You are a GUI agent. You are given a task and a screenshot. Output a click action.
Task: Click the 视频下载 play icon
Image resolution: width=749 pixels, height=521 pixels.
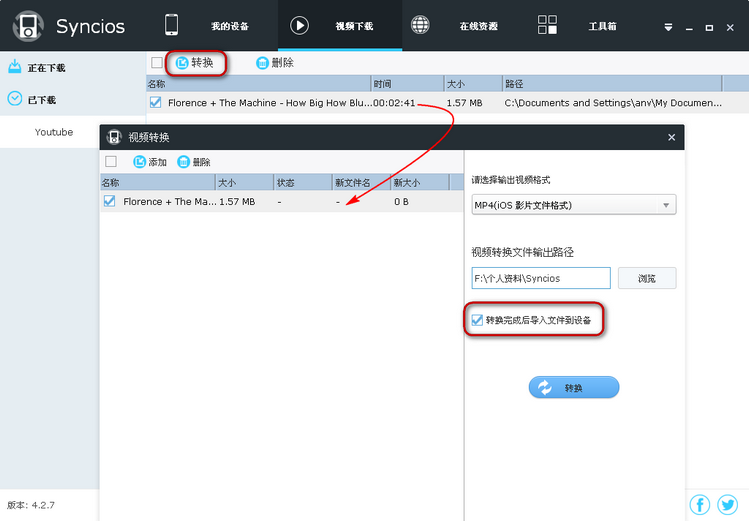(300, 25)
